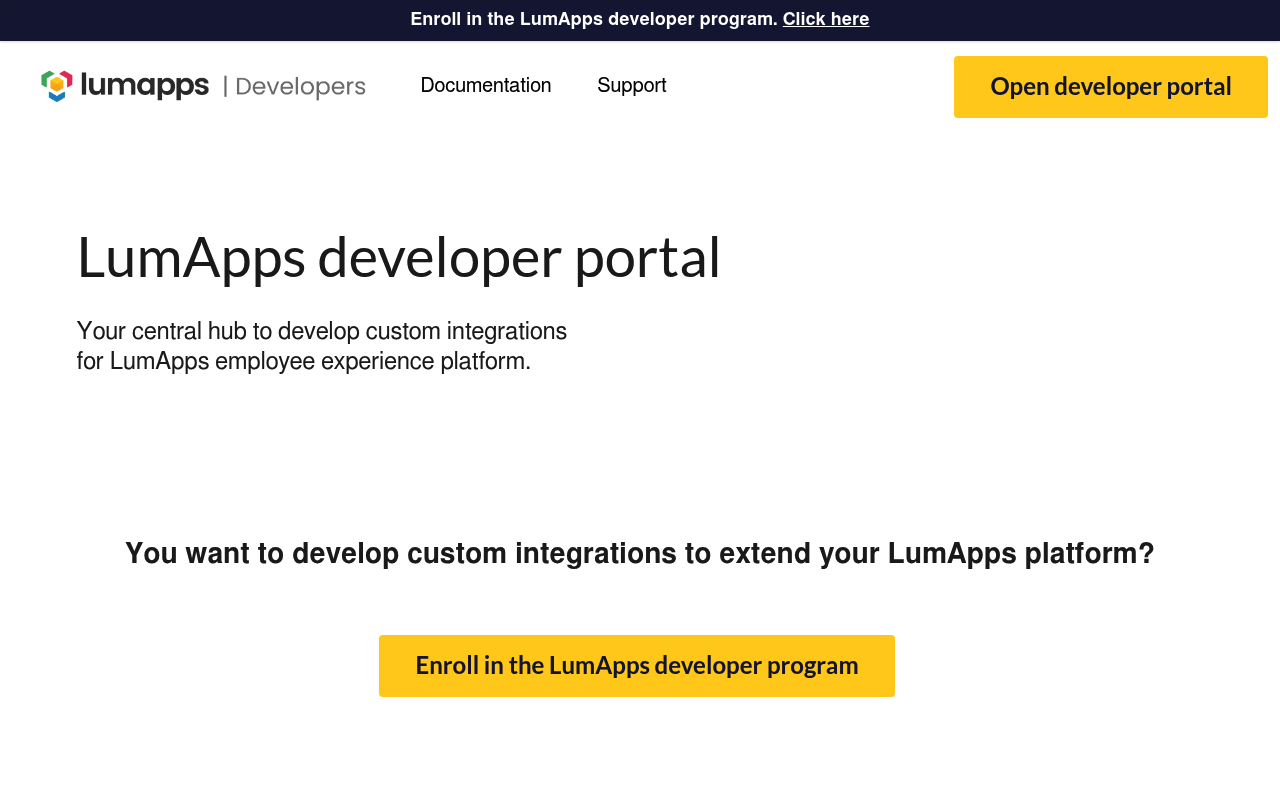Select the 'LumApps developer portal' heading
Image resolution: width=1280 pixels, height=800 pixels.
[x=399, y=257]
